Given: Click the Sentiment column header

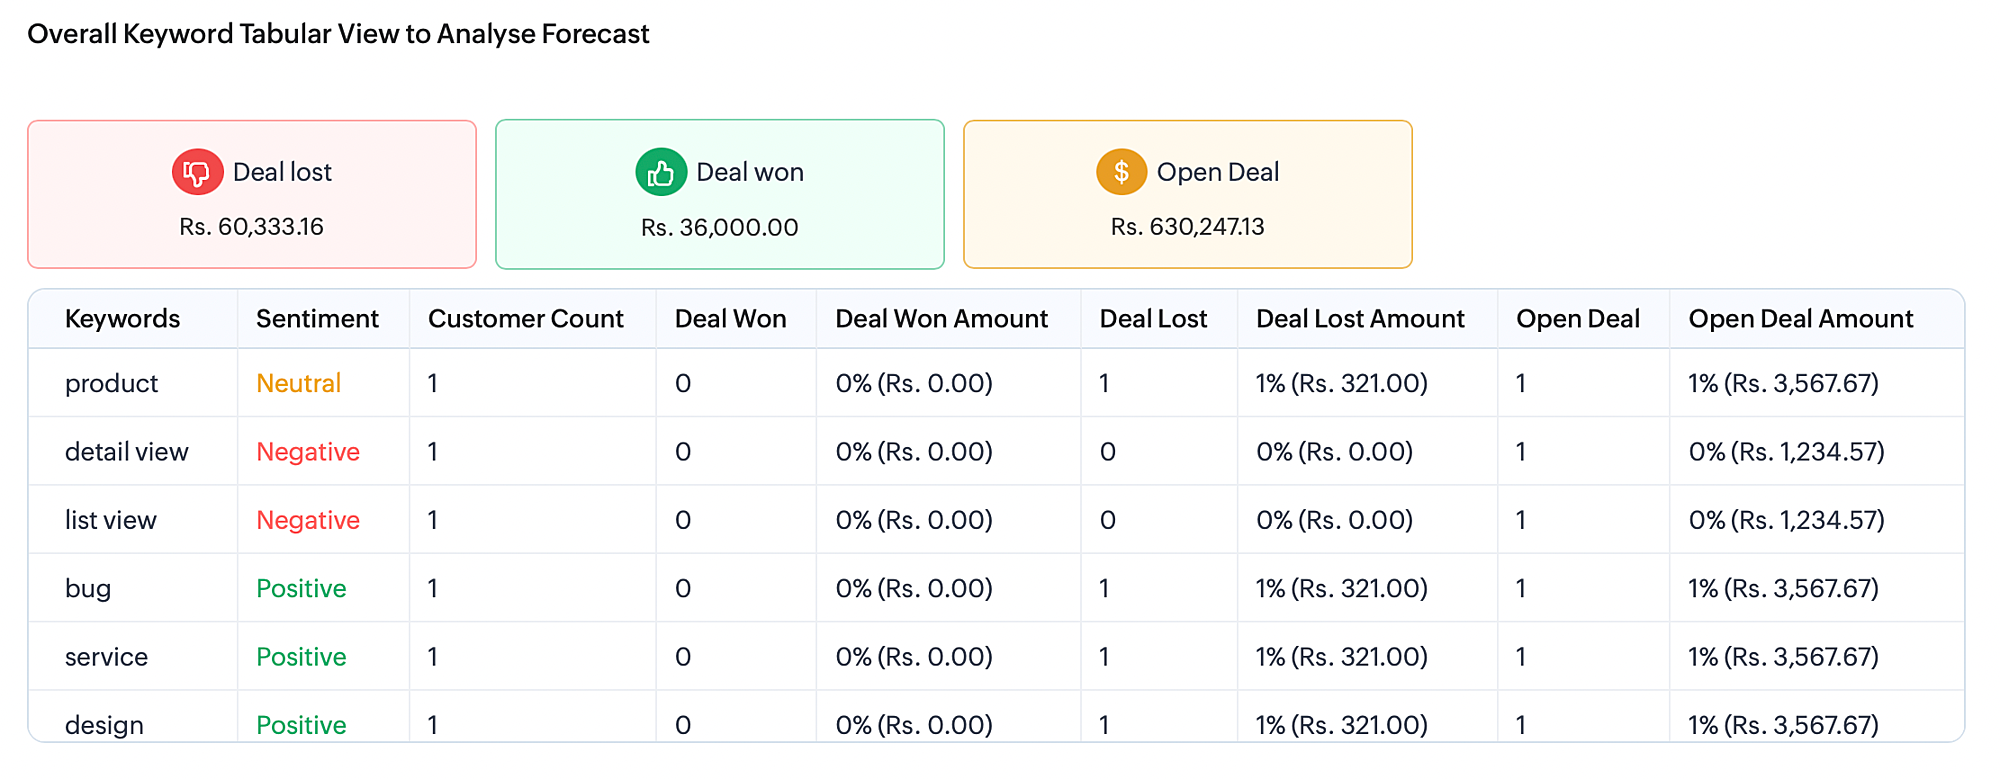Looking at the screenshot, I should (x=317, y=319).
